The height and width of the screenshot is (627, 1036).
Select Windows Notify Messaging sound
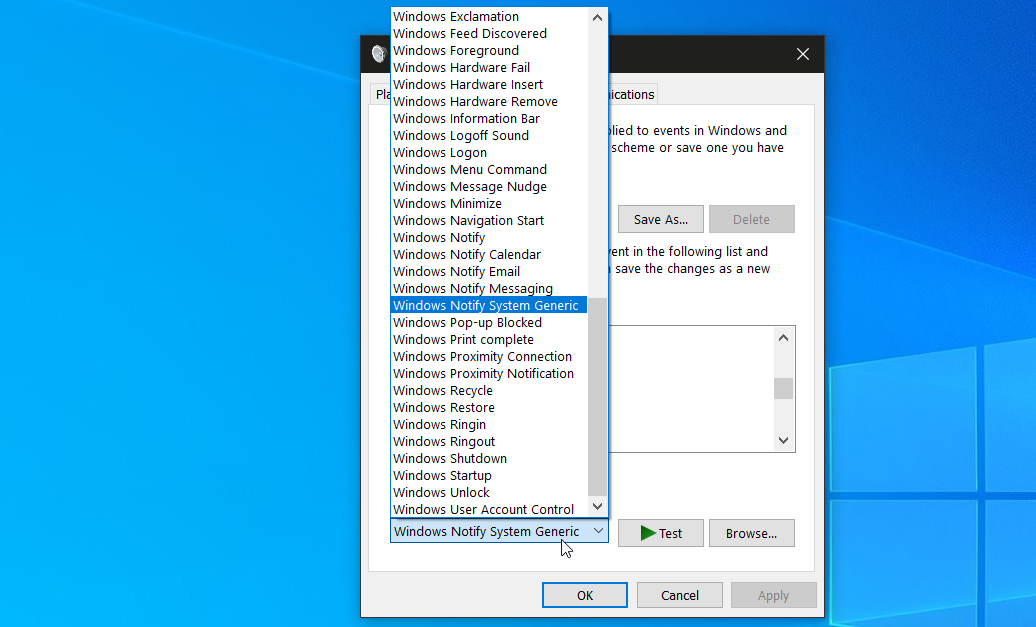489,289
